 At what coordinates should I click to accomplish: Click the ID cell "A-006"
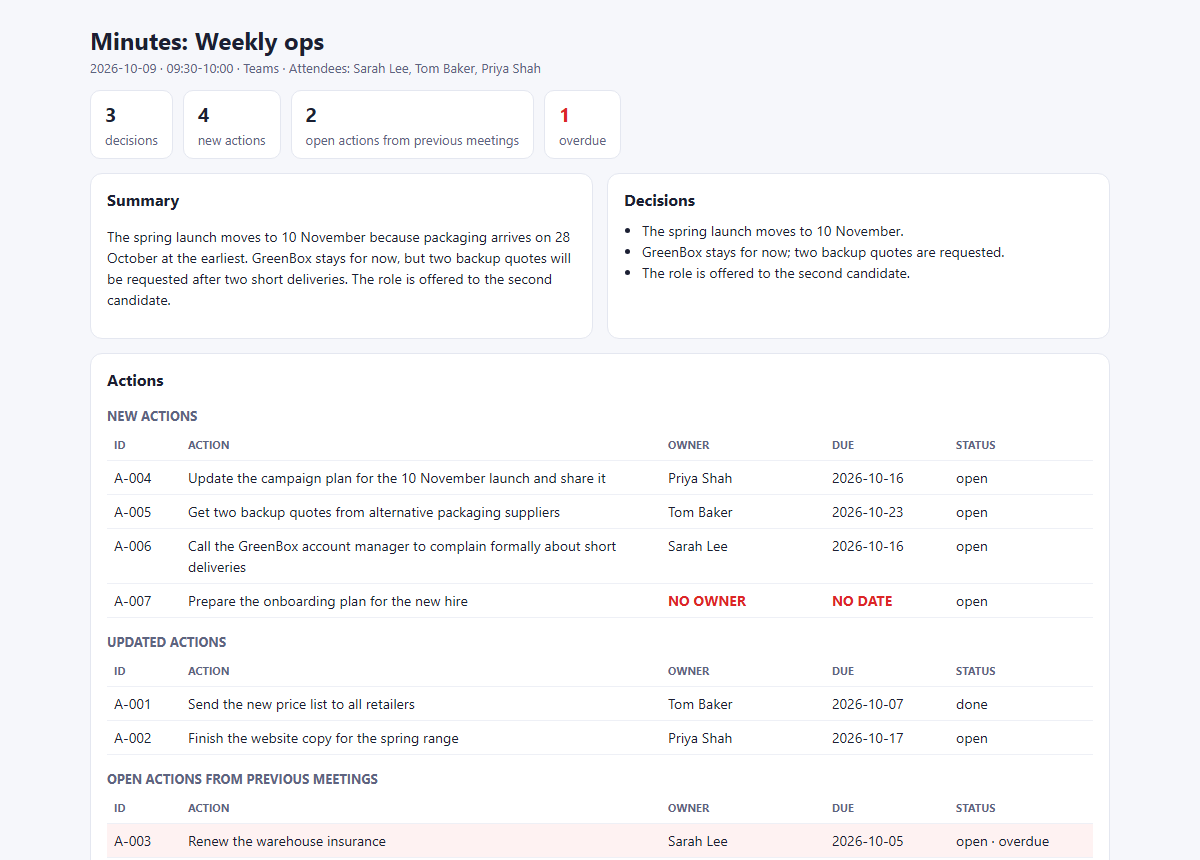[133, 546]
